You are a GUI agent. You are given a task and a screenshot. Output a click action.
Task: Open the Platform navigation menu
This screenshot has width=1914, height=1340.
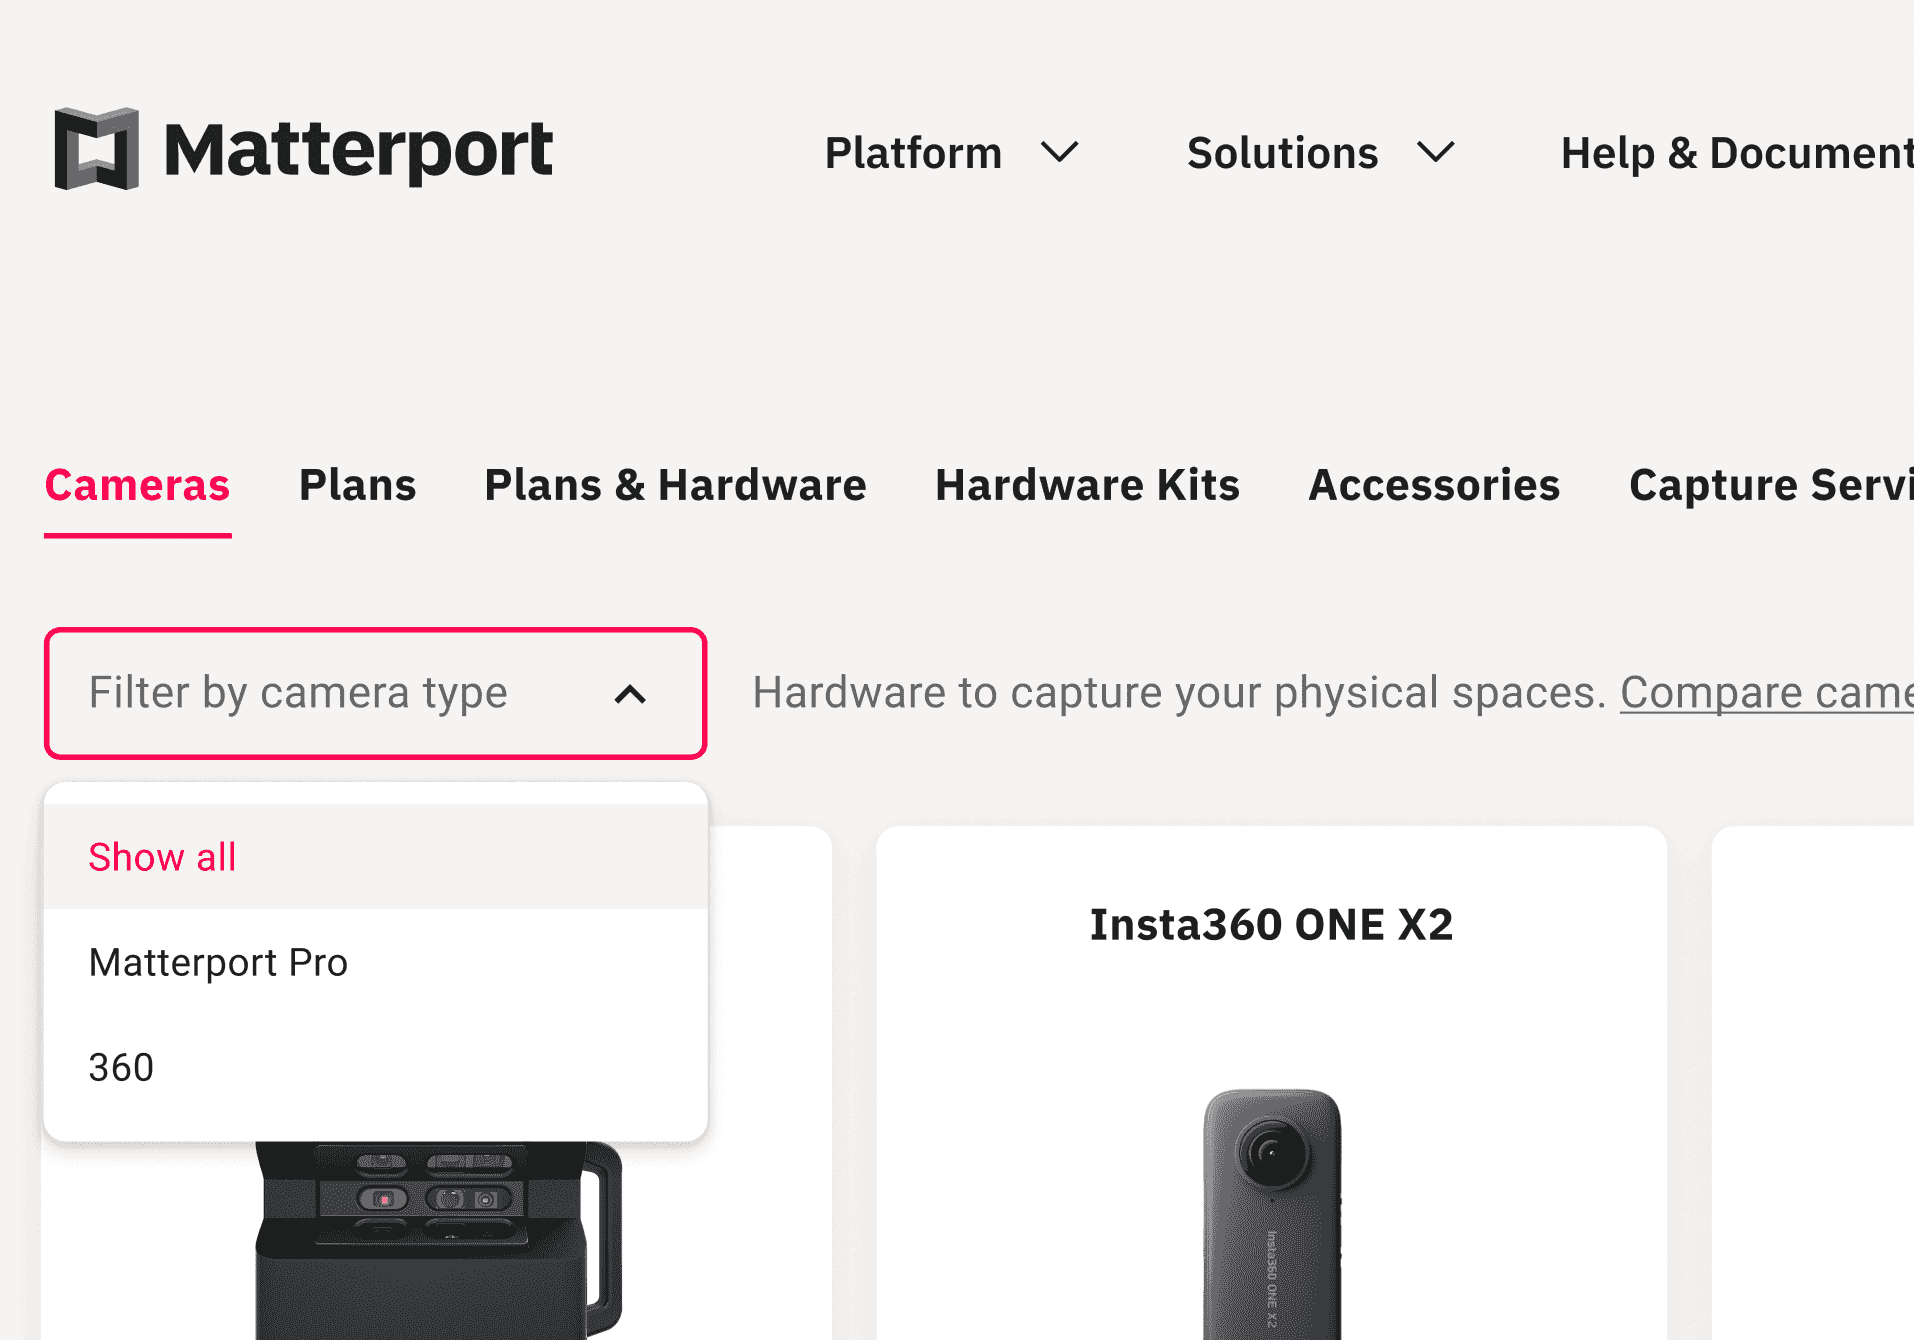click(912, 153)
